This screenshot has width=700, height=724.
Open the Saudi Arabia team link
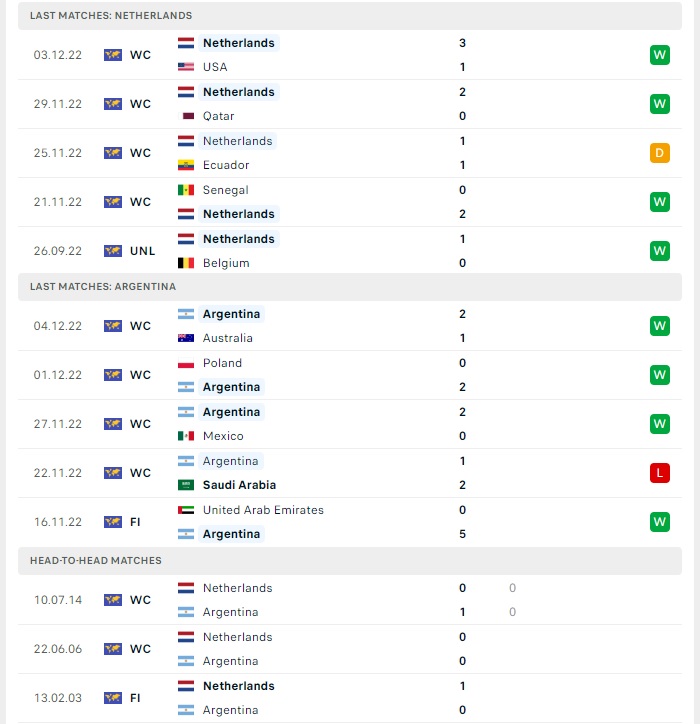pyautogui.click(x=239, y=485)
